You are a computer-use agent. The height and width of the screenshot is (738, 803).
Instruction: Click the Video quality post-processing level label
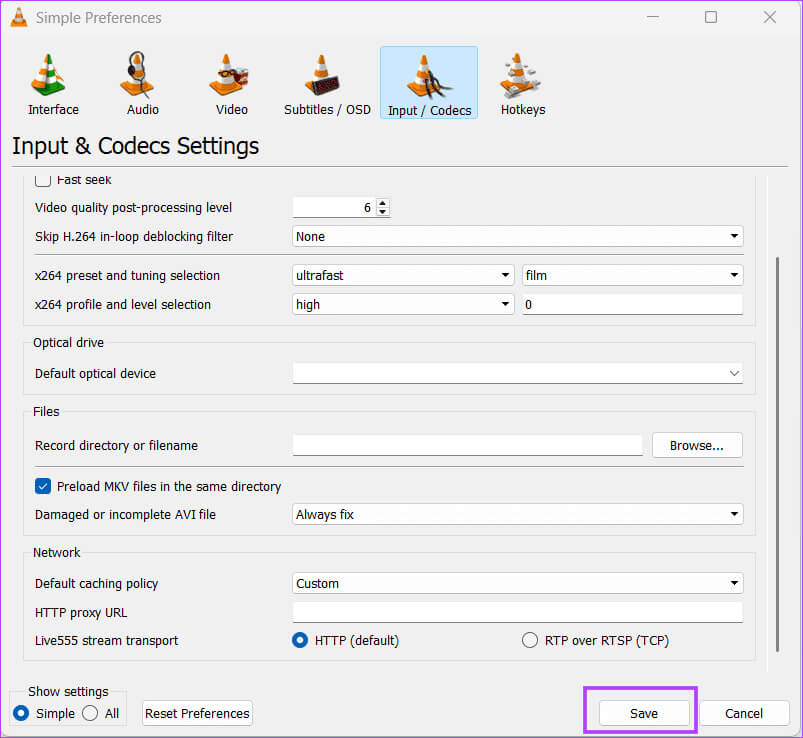[133, 207]
